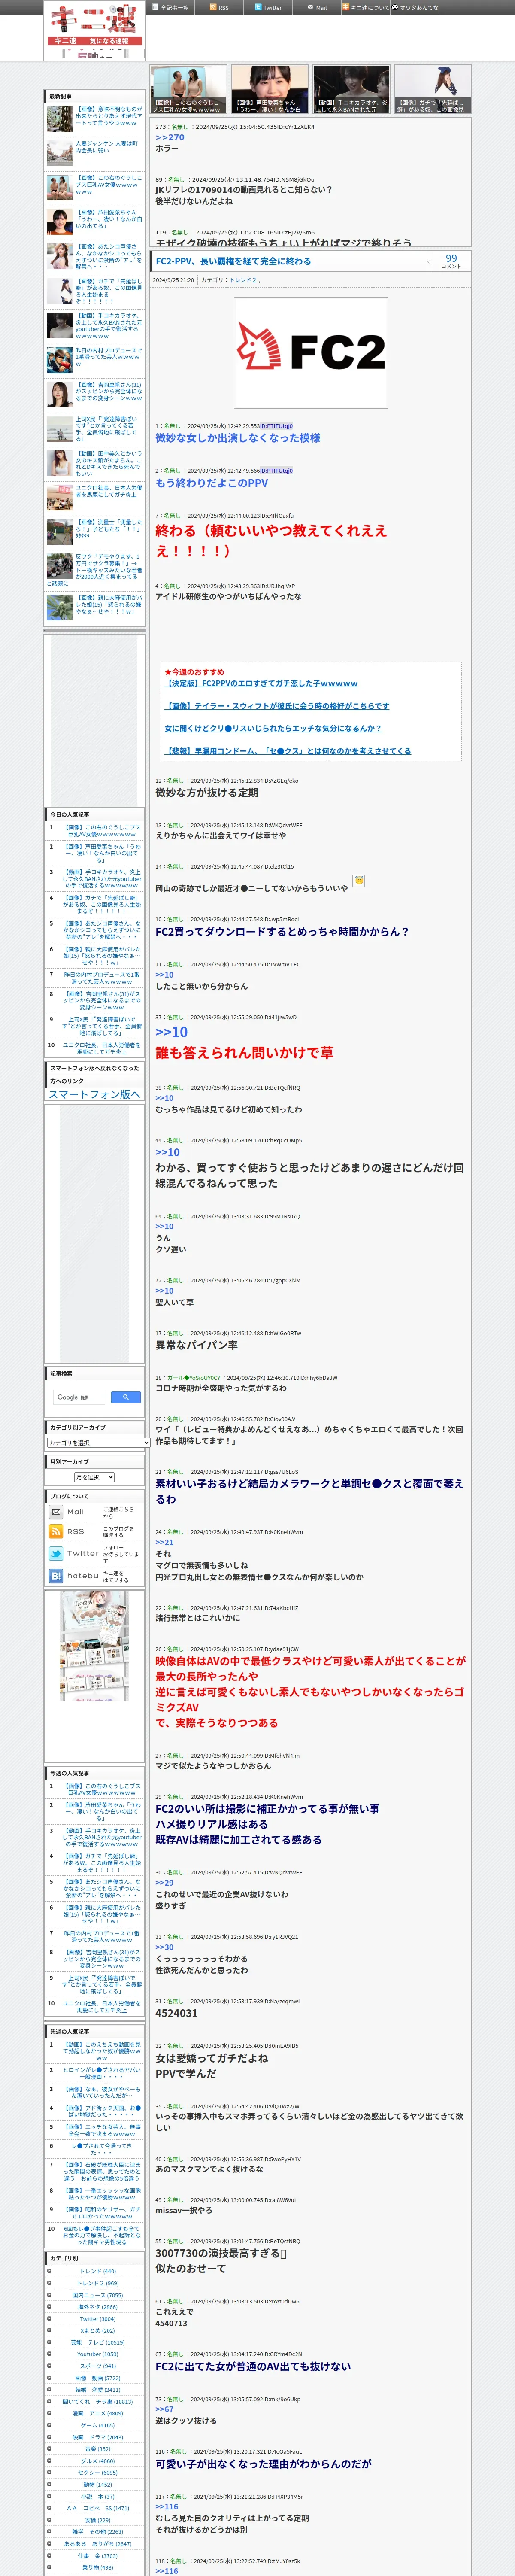Click bullet icon beside グルメ category
Screen dimensions: 515x2576
pyautogui.click(x=49, y=2461)
